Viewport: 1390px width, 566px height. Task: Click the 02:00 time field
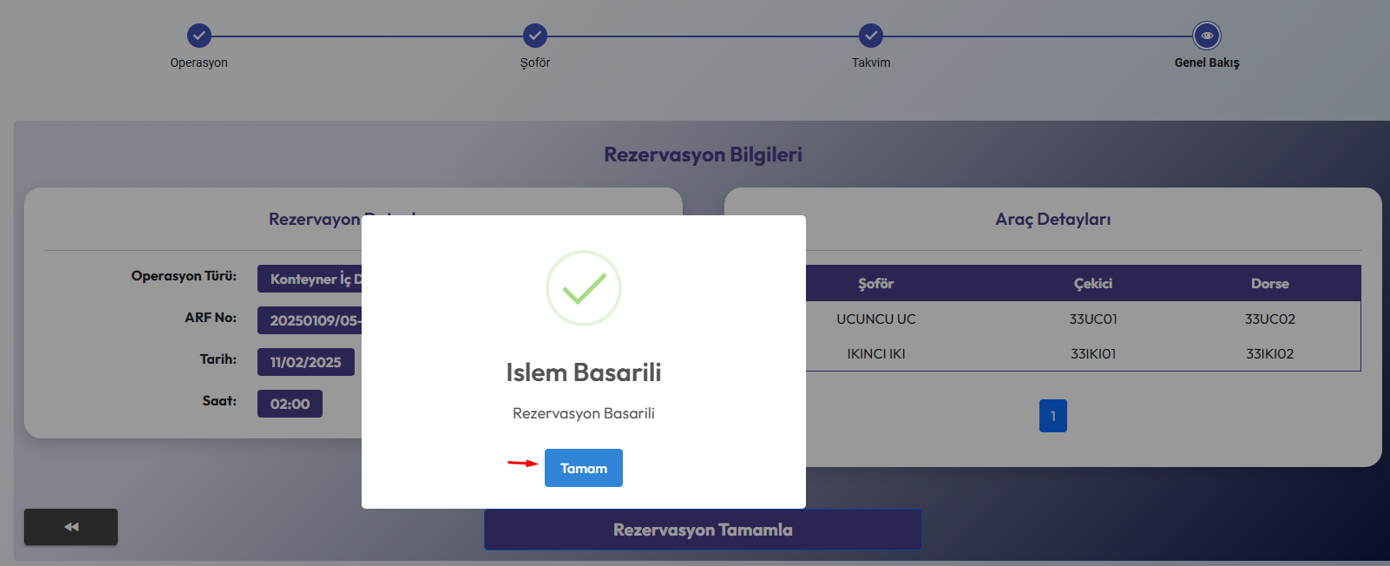pyautogui.click(x=290, y=404)
